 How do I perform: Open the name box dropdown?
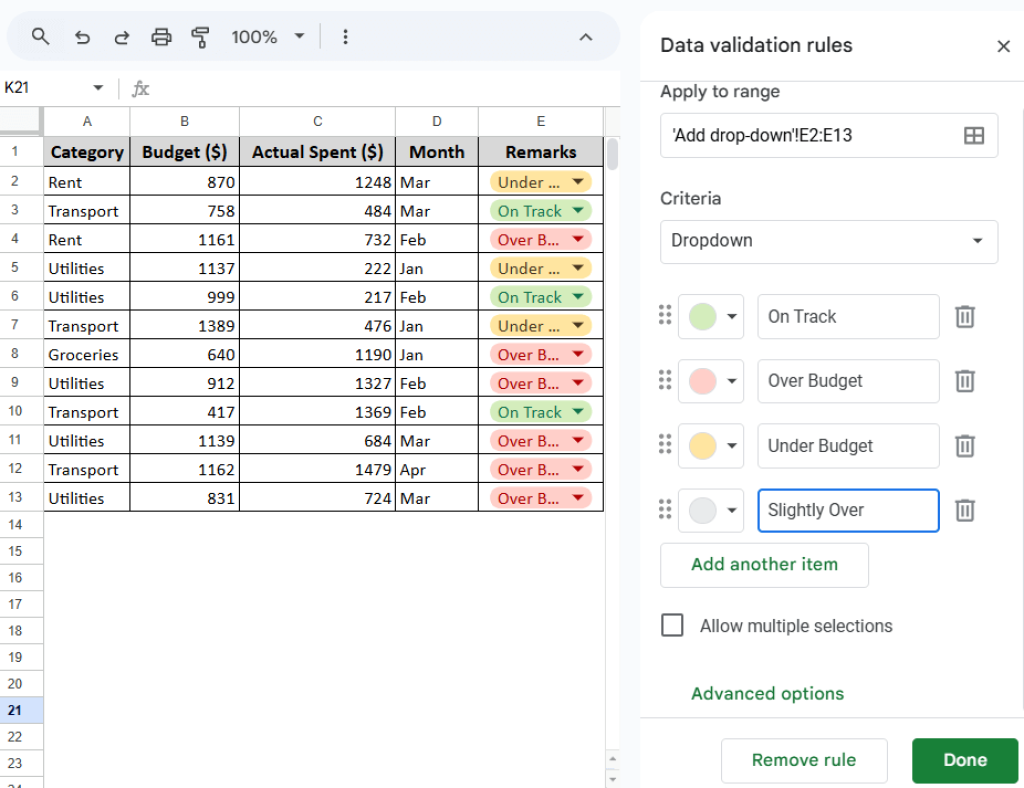tap(97, 87)
